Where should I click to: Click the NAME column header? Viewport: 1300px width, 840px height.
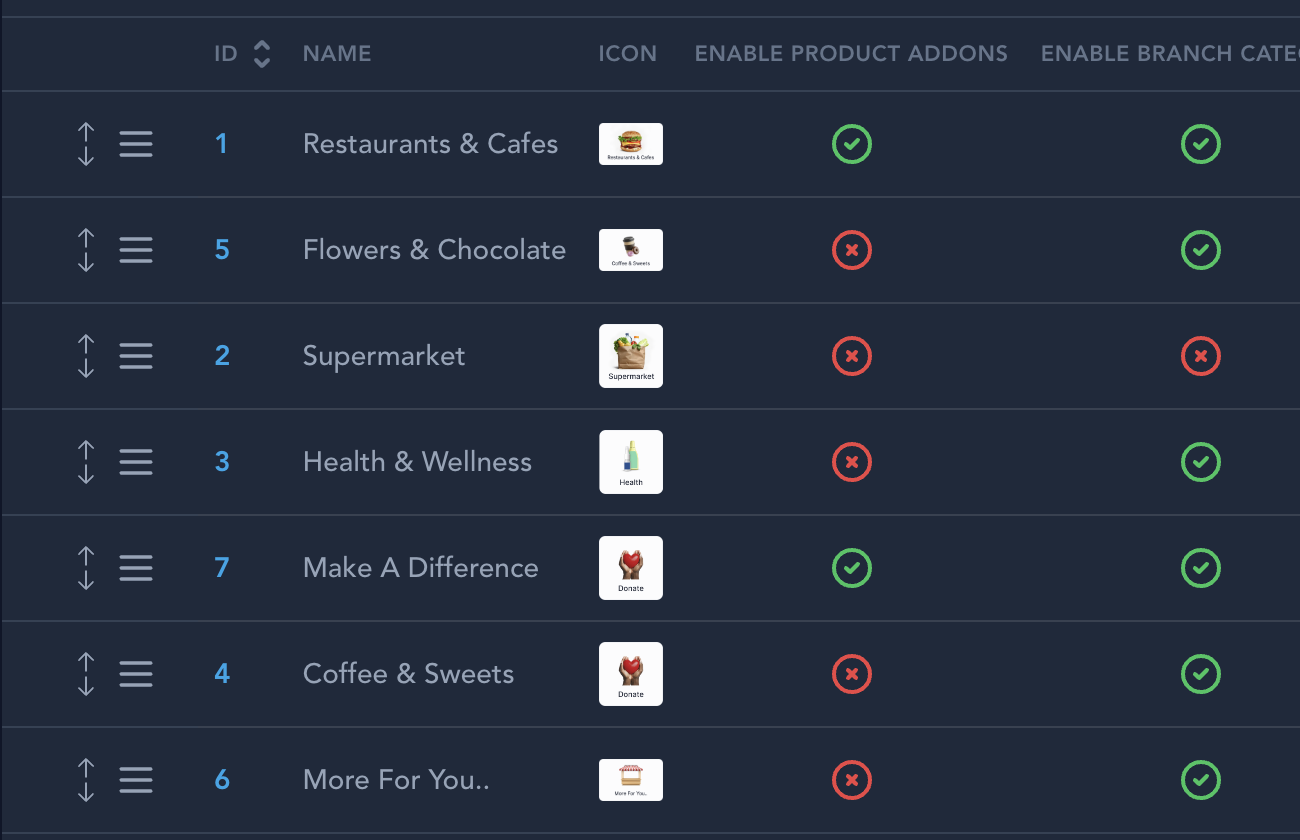(x=337, y=54)
